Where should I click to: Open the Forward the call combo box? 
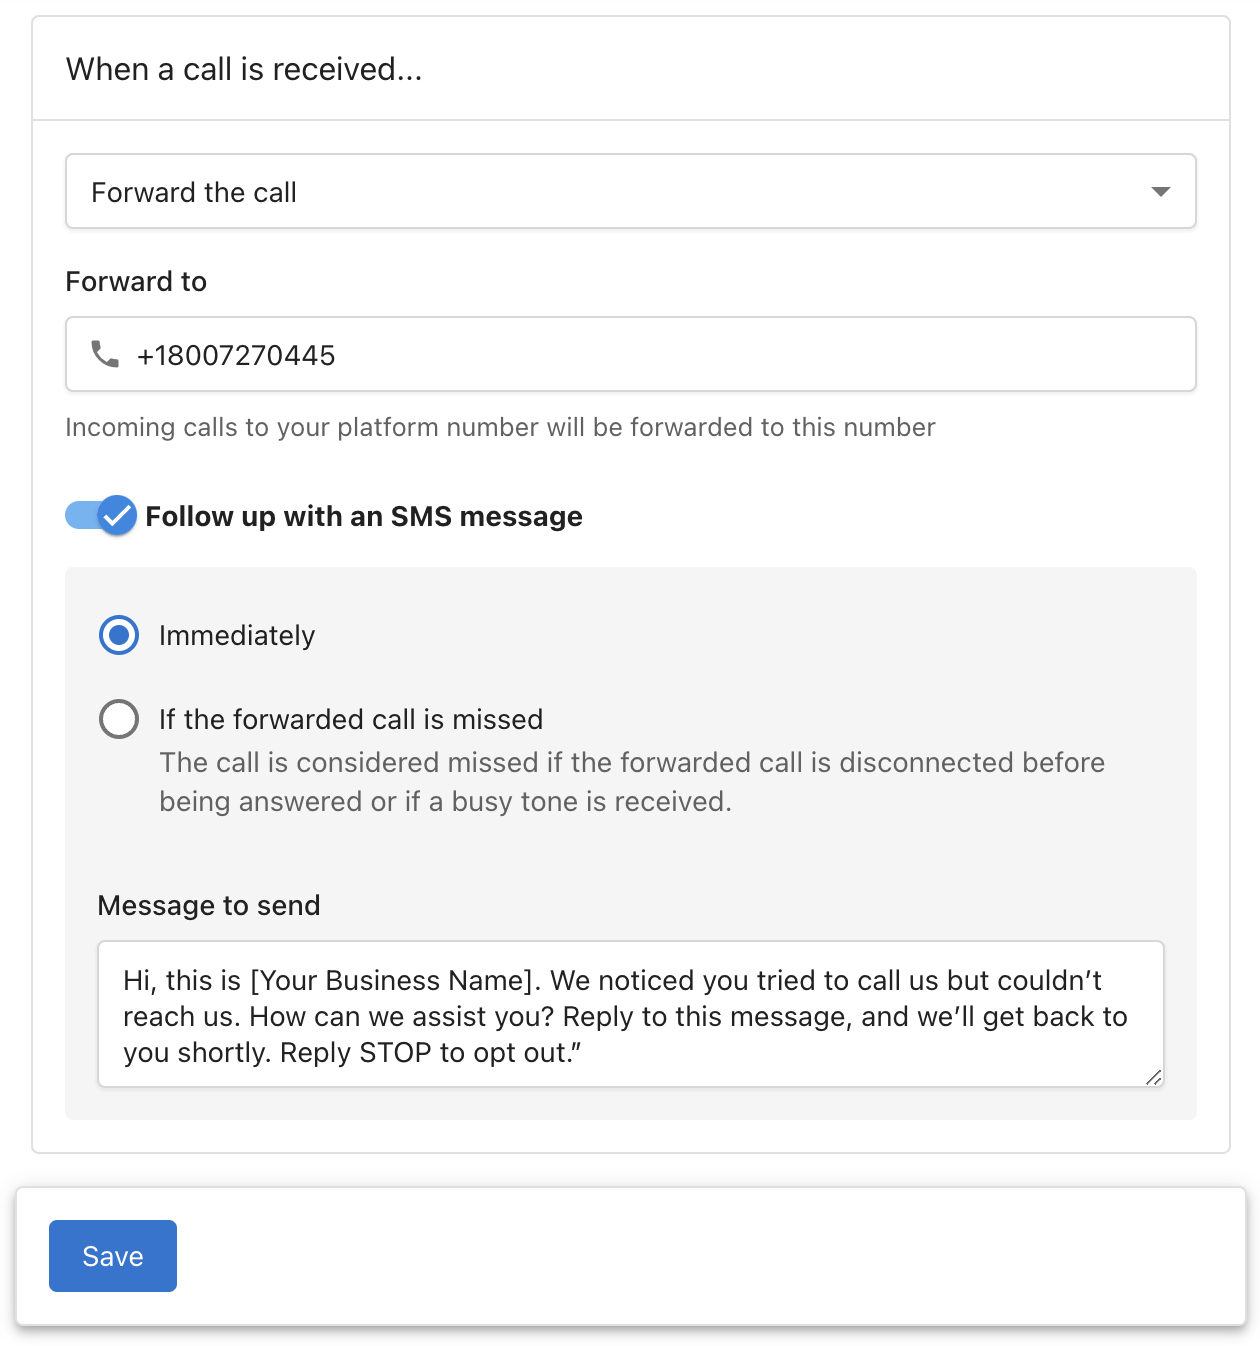coord(631,191)
